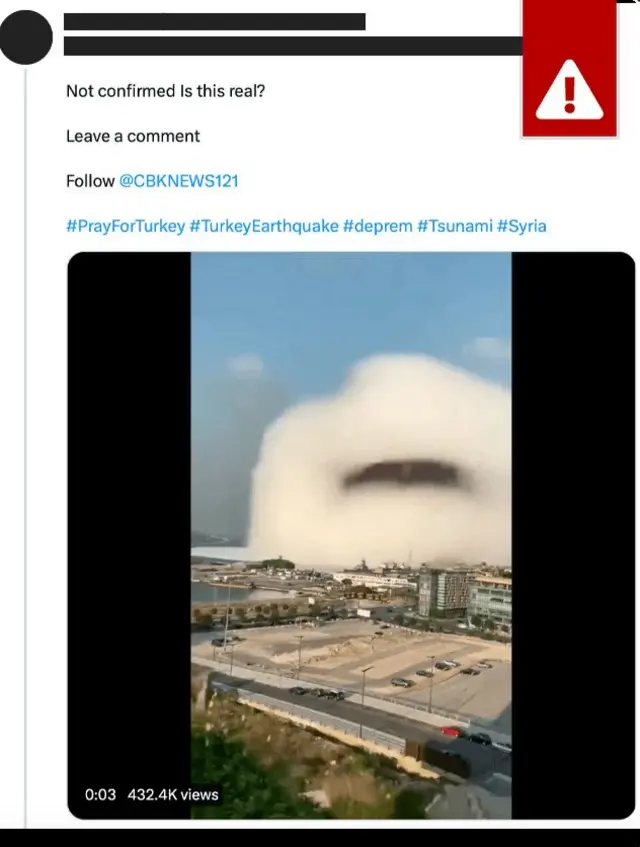Click the red warning triangle icon

tap(569, 89)
